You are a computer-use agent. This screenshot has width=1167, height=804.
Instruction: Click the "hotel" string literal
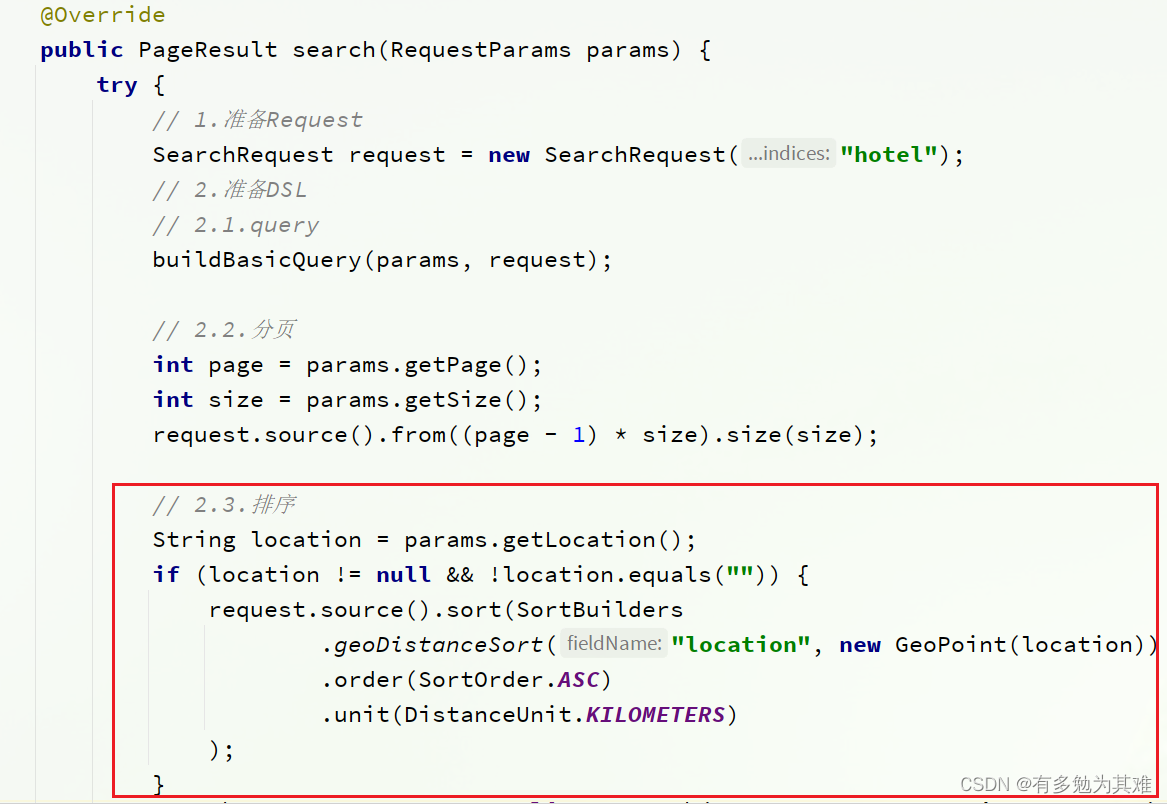pos(889,155)
